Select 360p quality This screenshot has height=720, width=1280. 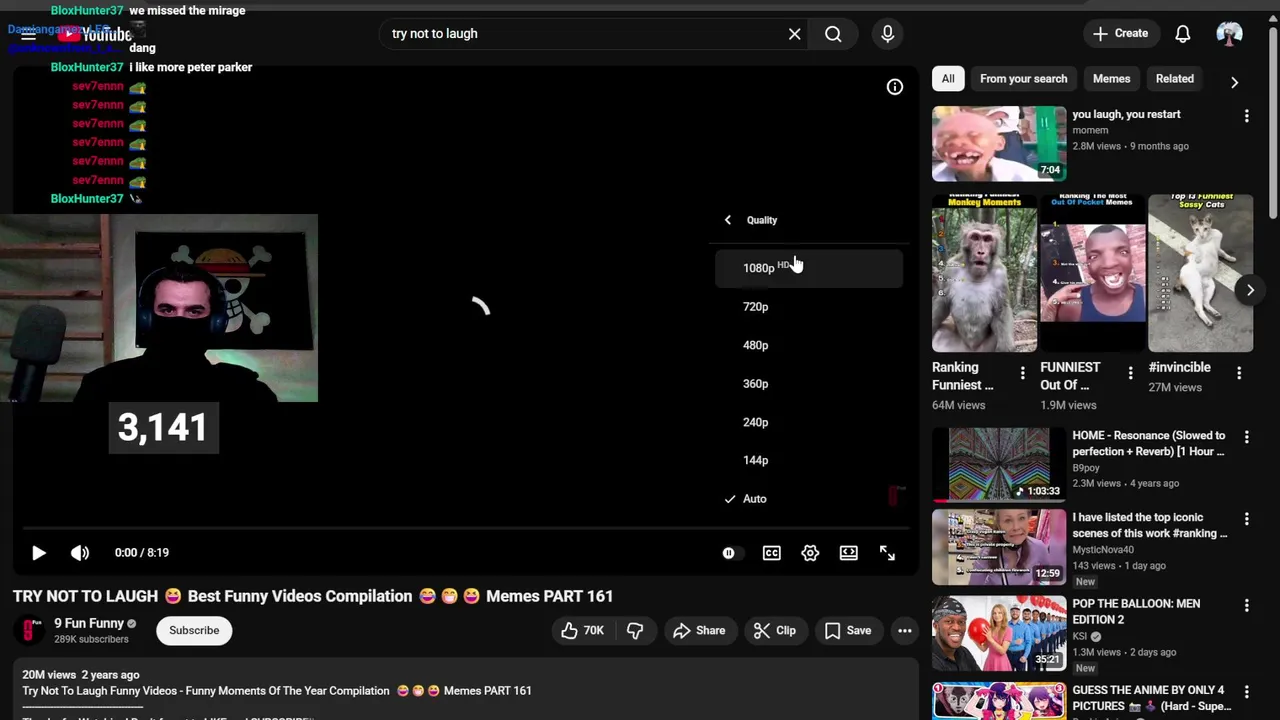coord(809,384)
